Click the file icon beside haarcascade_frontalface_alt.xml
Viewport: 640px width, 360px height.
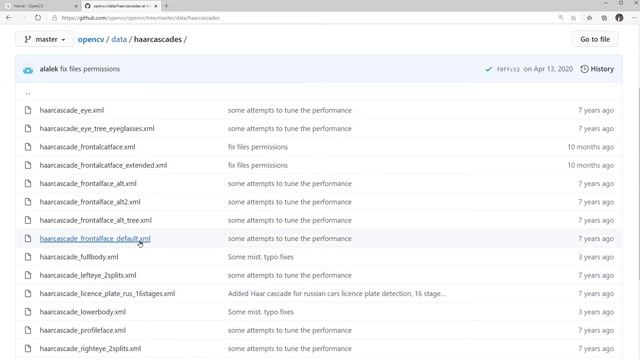[x=28, y=184]
